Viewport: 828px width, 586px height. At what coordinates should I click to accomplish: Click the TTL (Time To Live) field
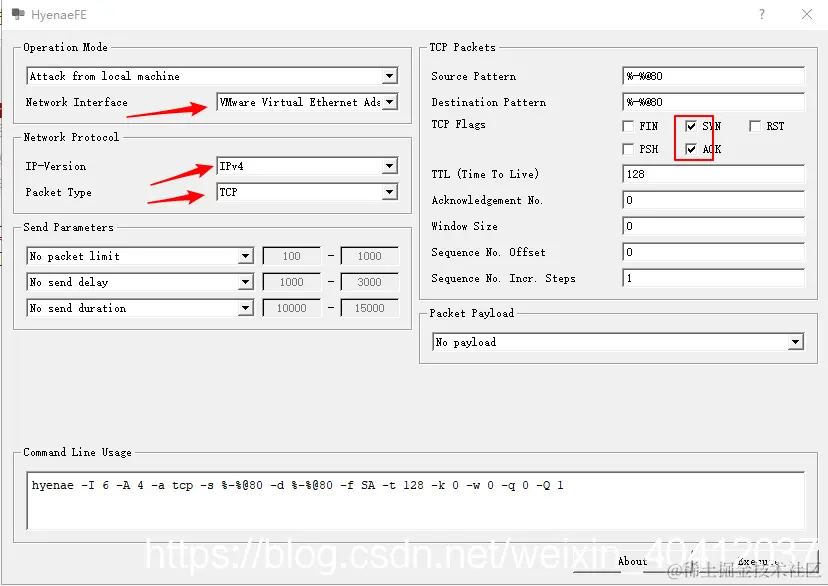tap(713, 174)
